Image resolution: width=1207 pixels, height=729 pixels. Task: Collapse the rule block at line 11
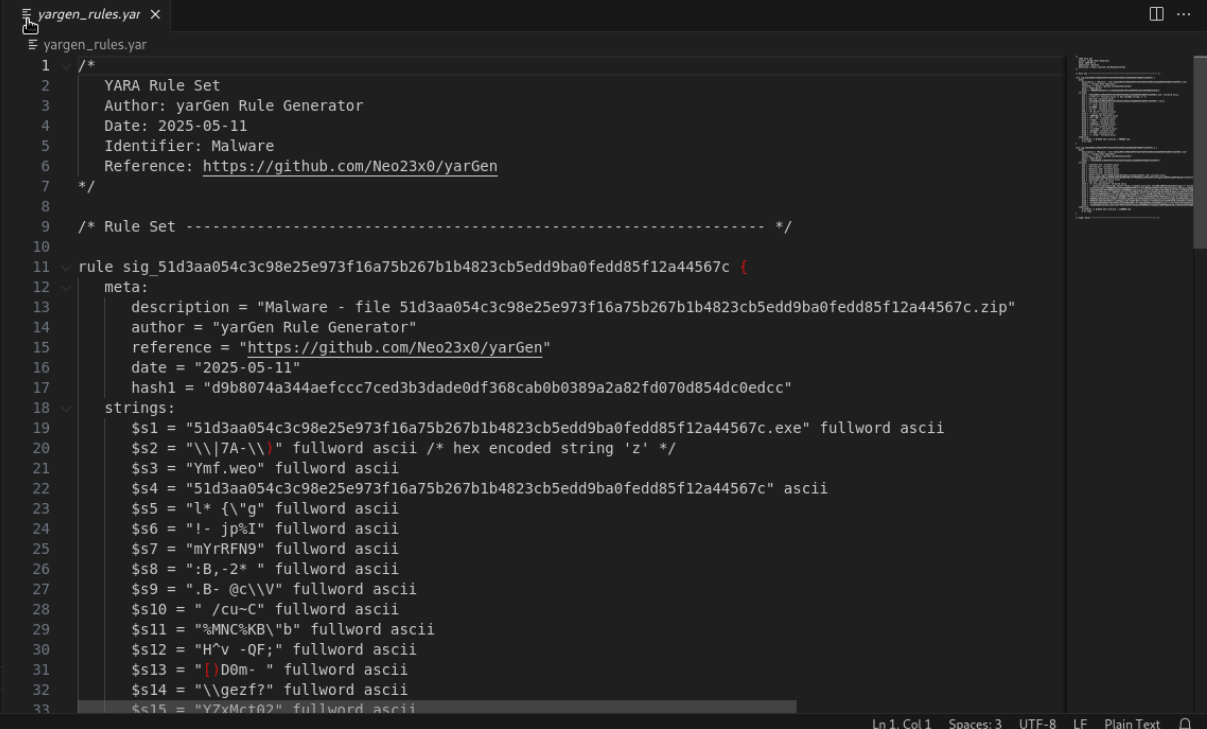coord(66,267)
